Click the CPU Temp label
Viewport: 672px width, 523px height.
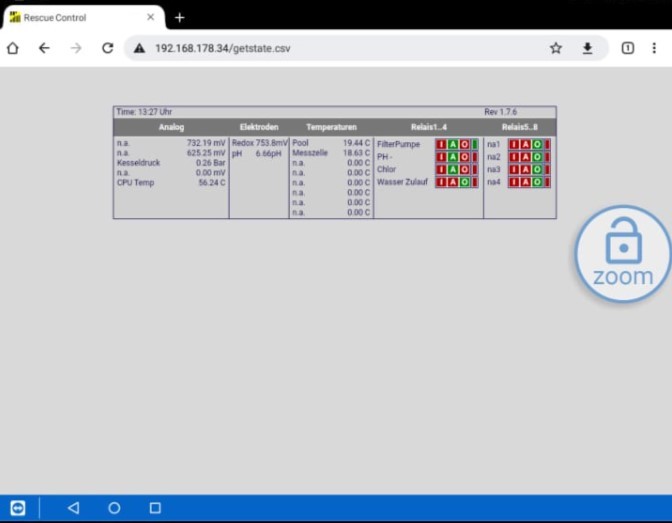tap(135, 183)
